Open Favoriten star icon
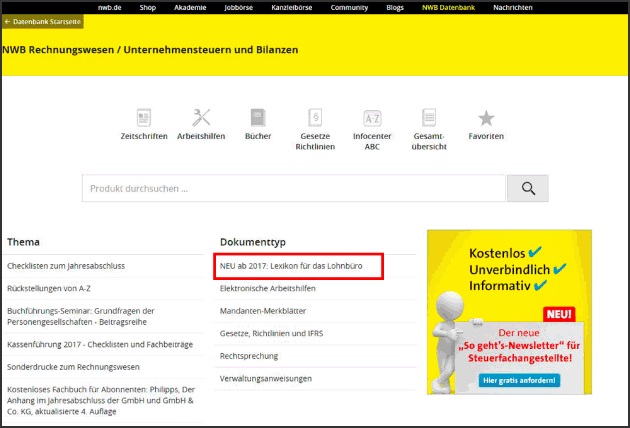630x428 pixels. pyautogui.click(x=486, y=118)
